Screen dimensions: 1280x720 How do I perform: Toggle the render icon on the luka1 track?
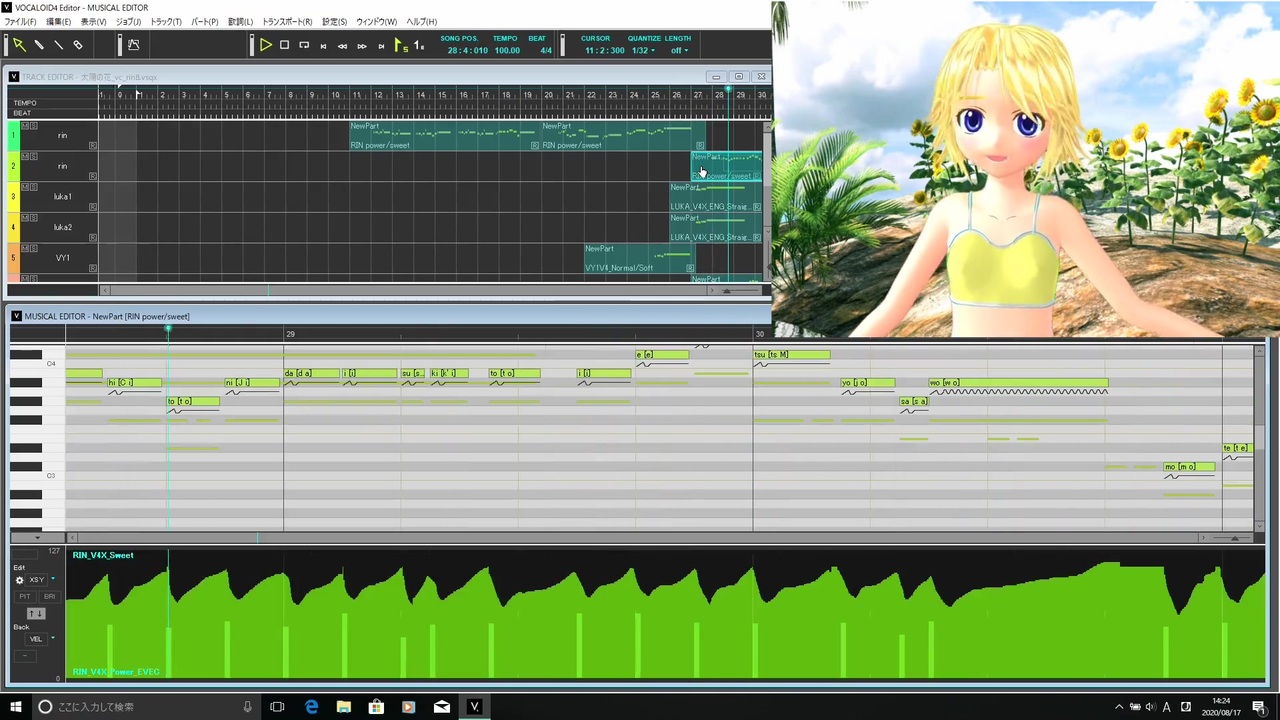click(93, 207)
